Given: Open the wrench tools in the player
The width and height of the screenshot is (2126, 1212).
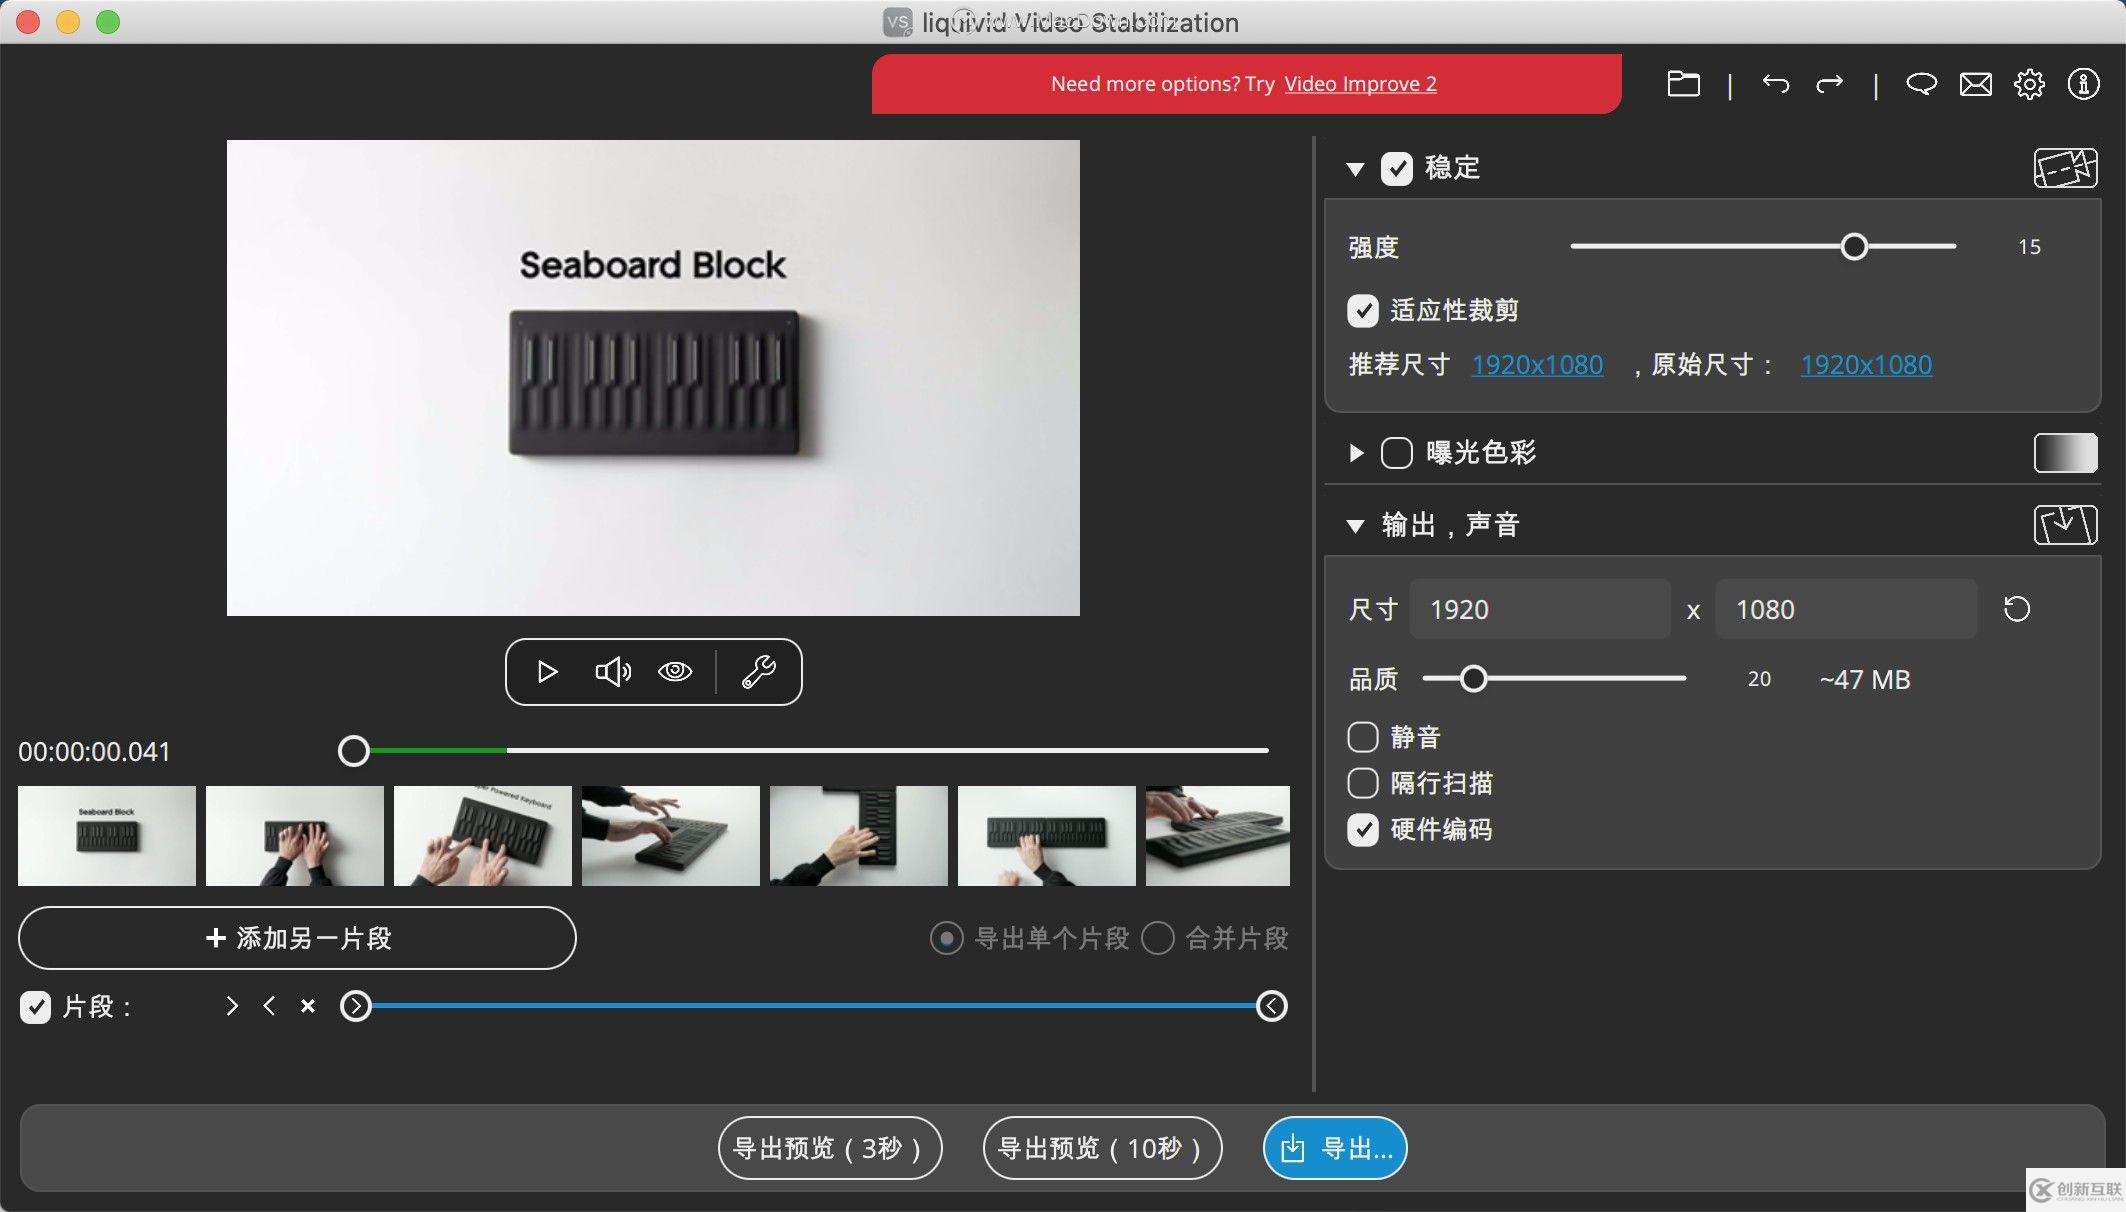Looking at the screenshot, I should [x=758, y=672].
